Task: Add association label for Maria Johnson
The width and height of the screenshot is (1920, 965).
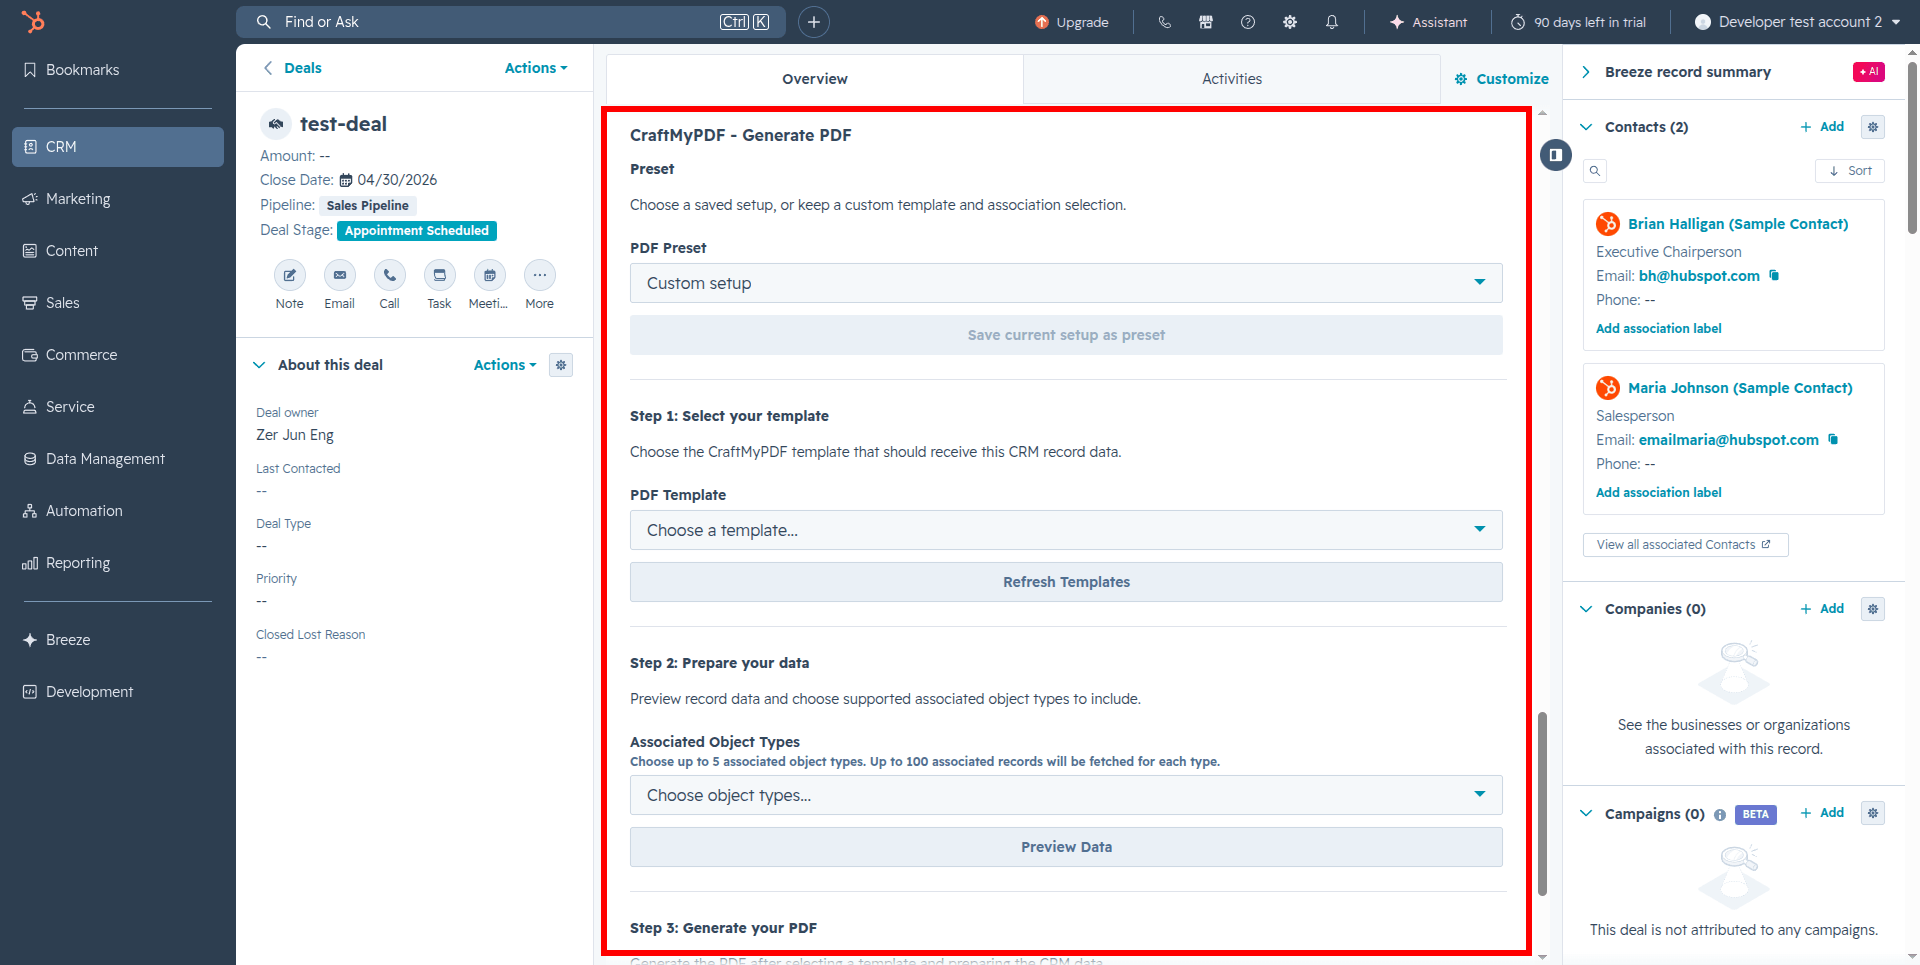Action: click(x=1659, y=493)
